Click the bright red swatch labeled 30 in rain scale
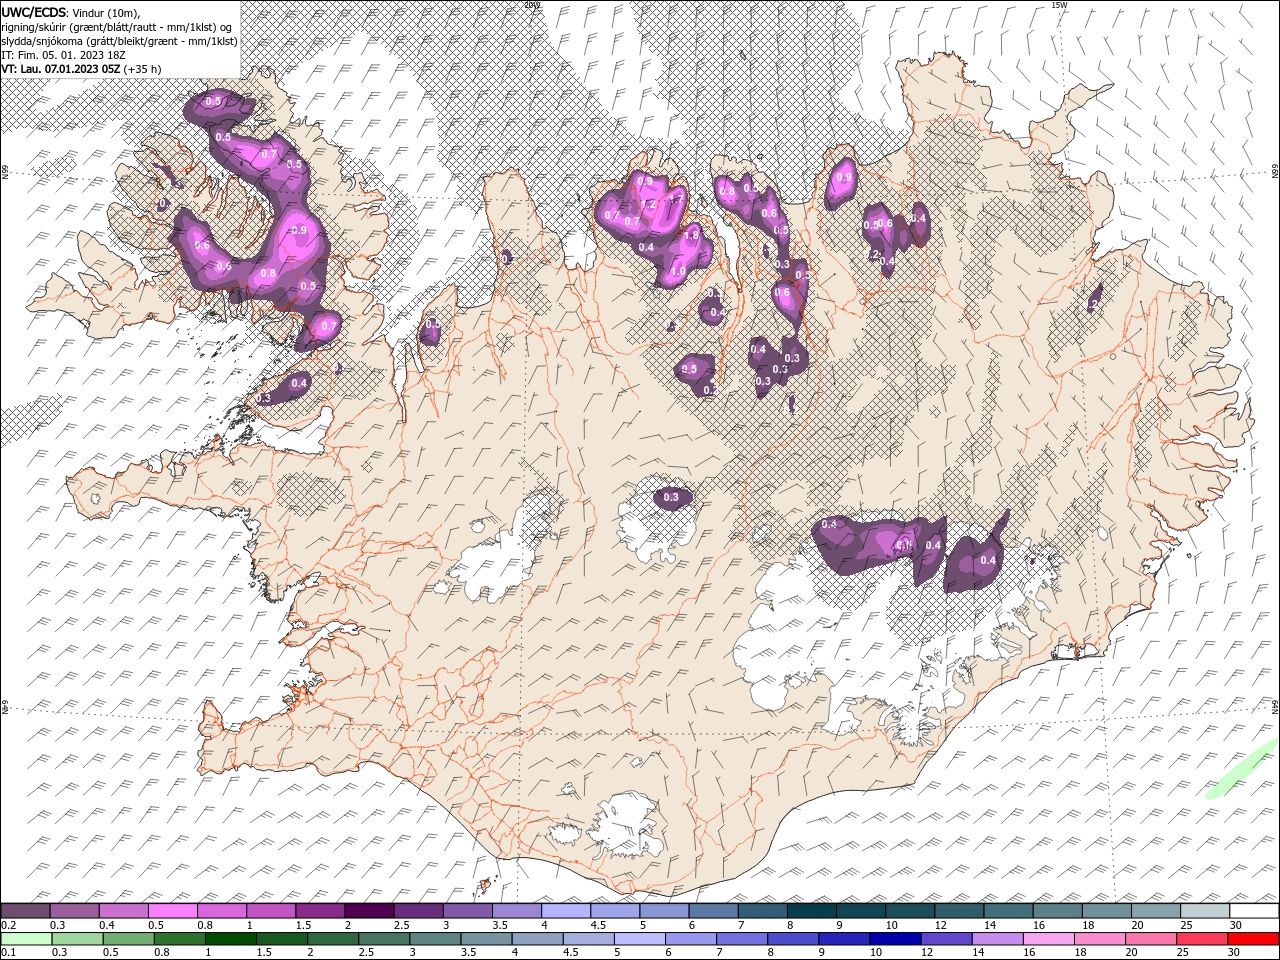 [x=1253, y=939]
